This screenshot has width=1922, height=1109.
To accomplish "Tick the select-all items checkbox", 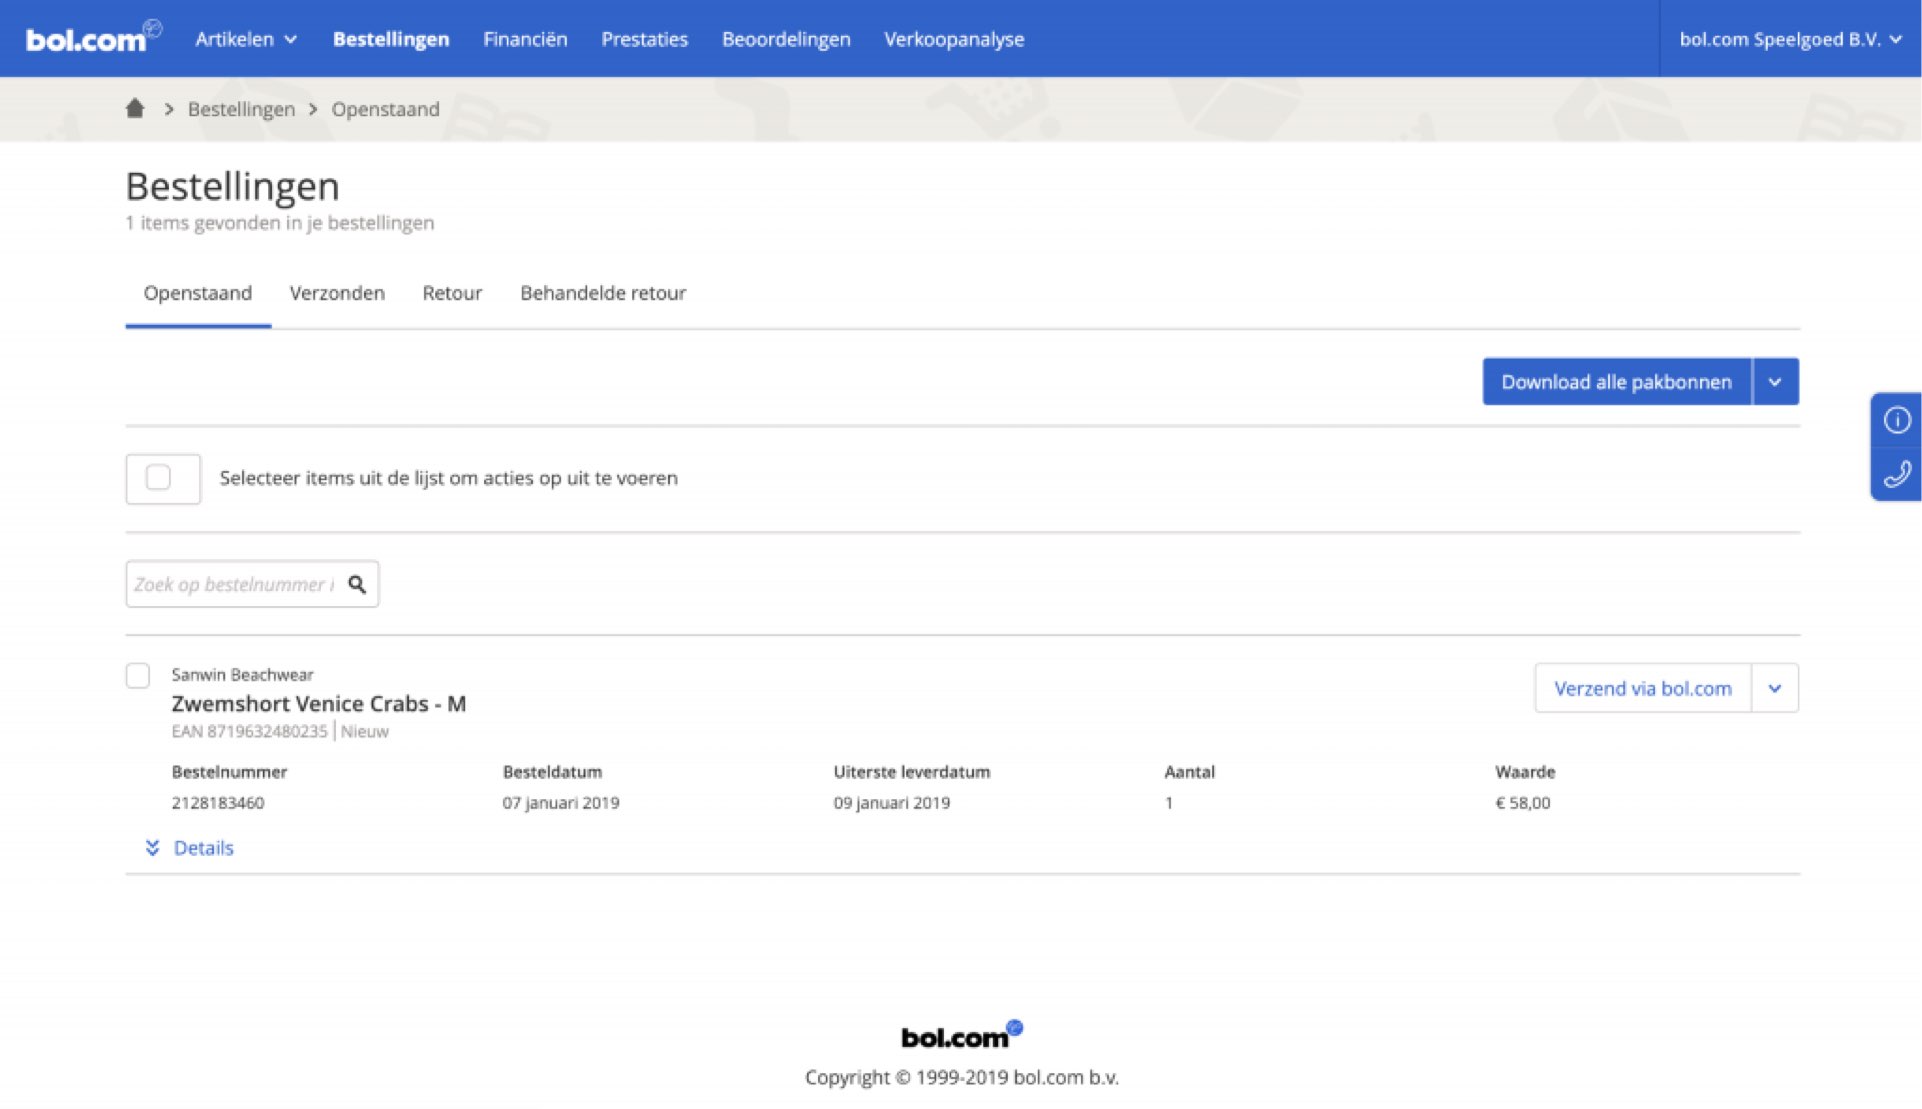I will coord(159,478).
